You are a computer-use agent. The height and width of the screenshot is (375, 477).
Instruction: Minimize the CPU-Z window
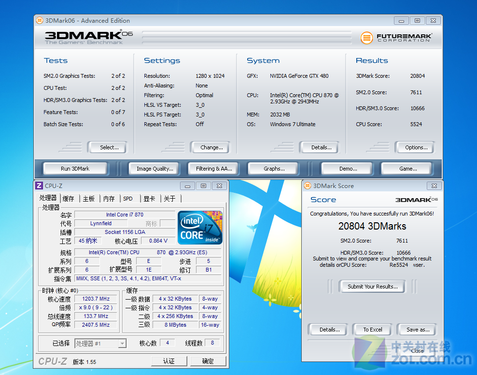coord(188,186)
